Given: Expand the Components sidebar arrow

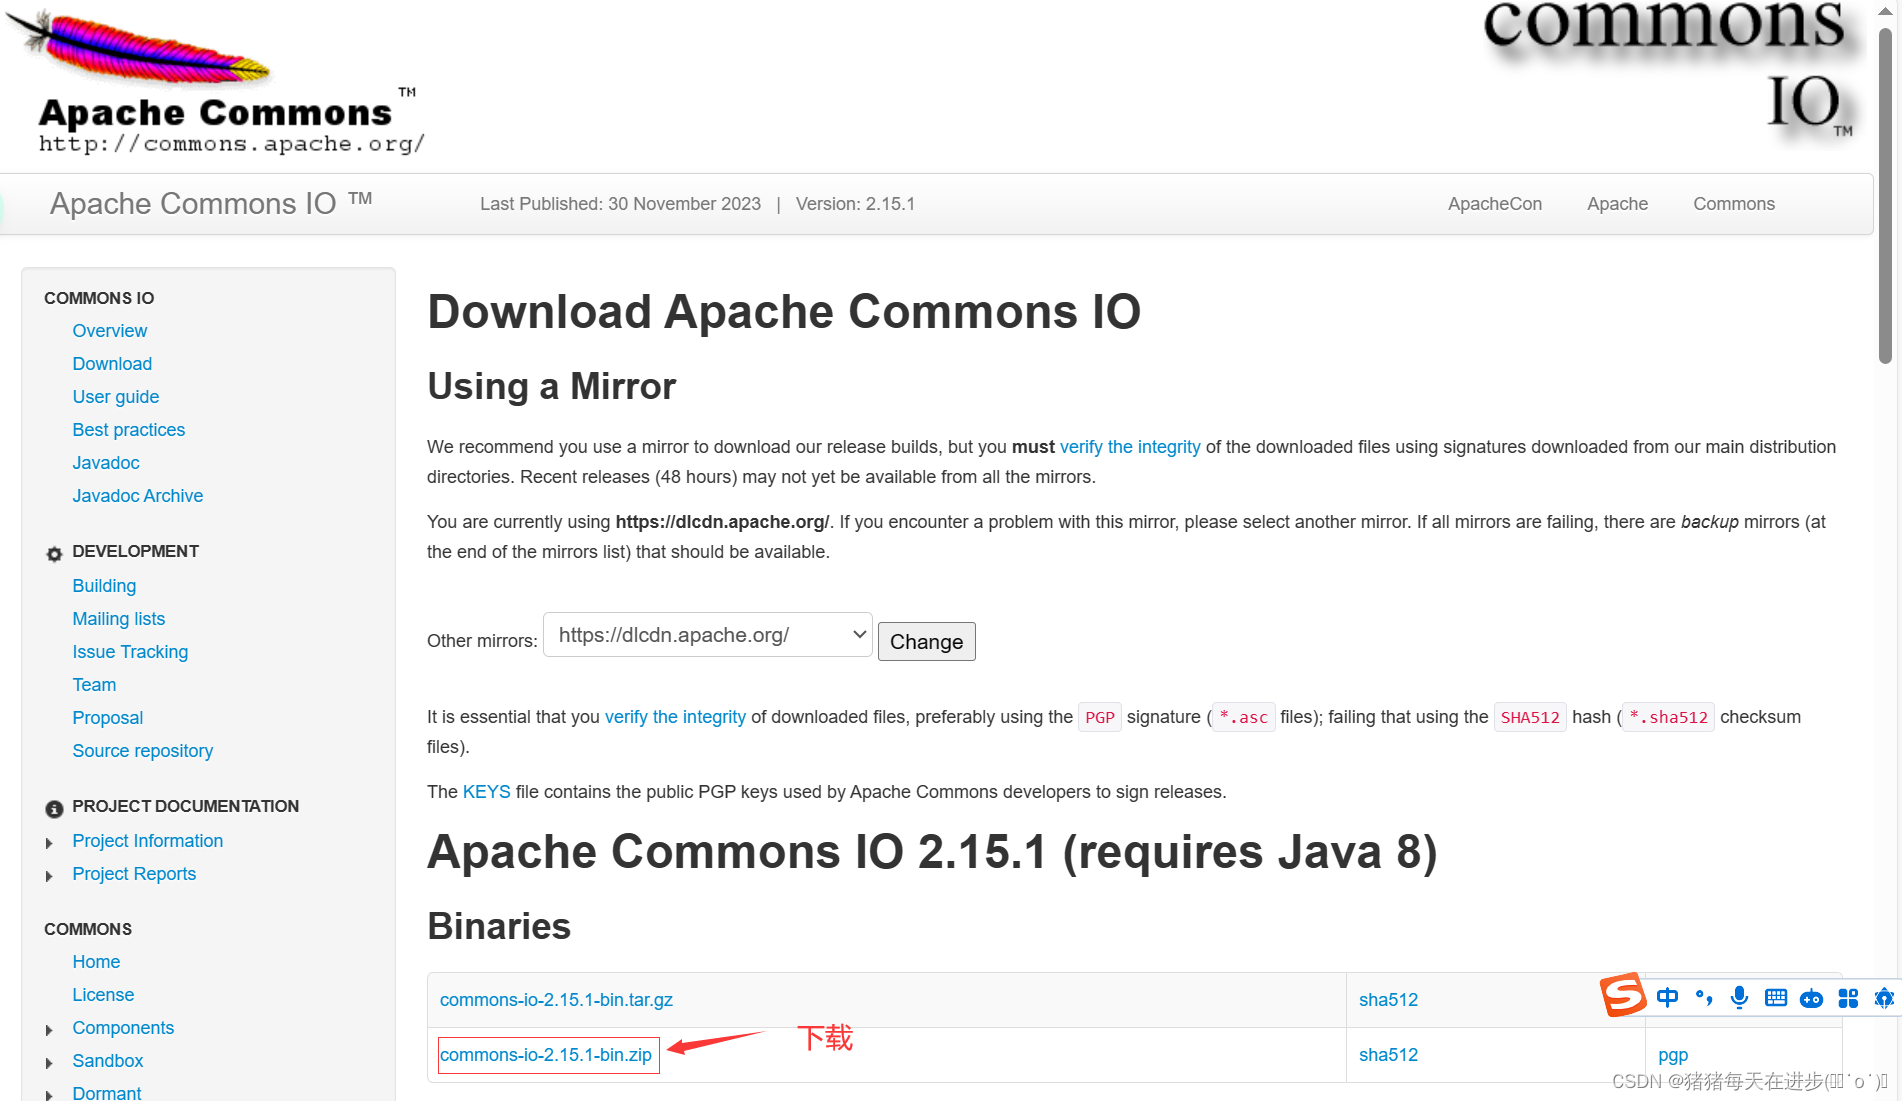Looking at the screenshot, I should pos(49,1030).
